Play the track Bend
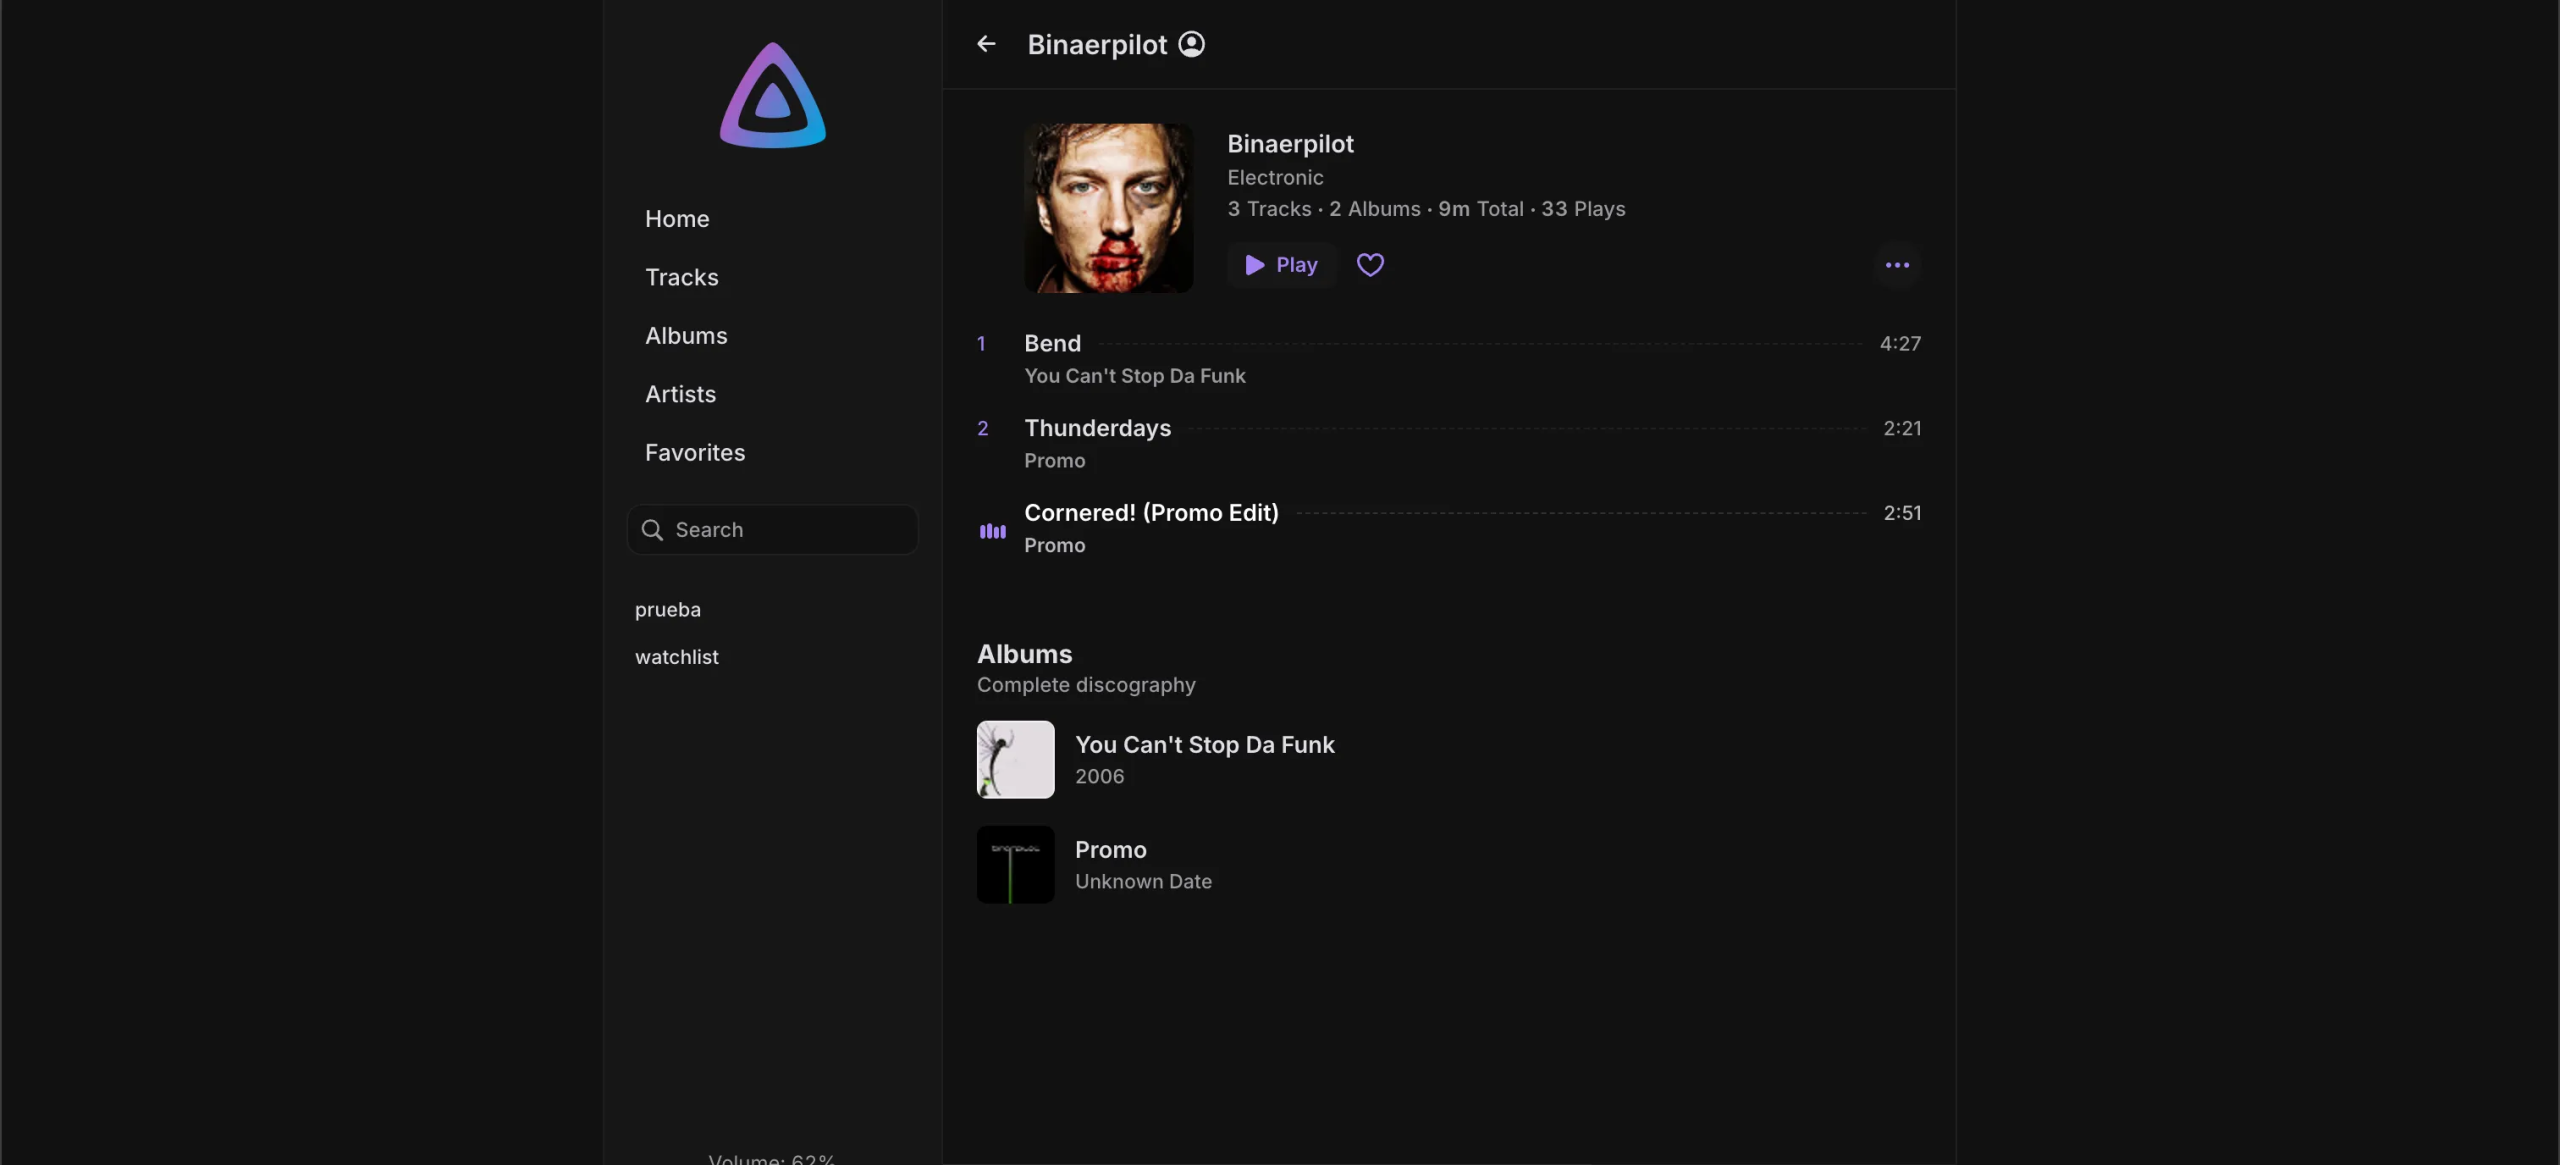The width and height of the screenshot is (2560, 1165). [1053, 344]
